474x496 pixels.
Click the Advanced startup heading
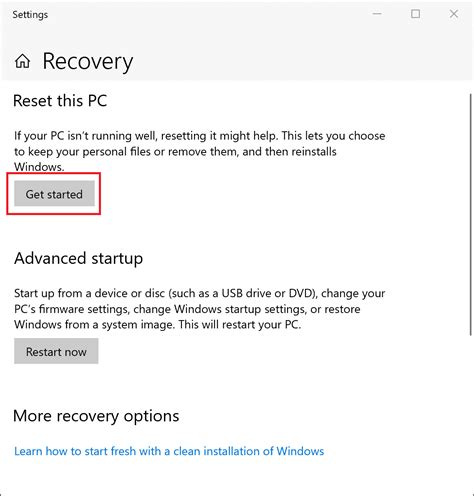[79, 259]
